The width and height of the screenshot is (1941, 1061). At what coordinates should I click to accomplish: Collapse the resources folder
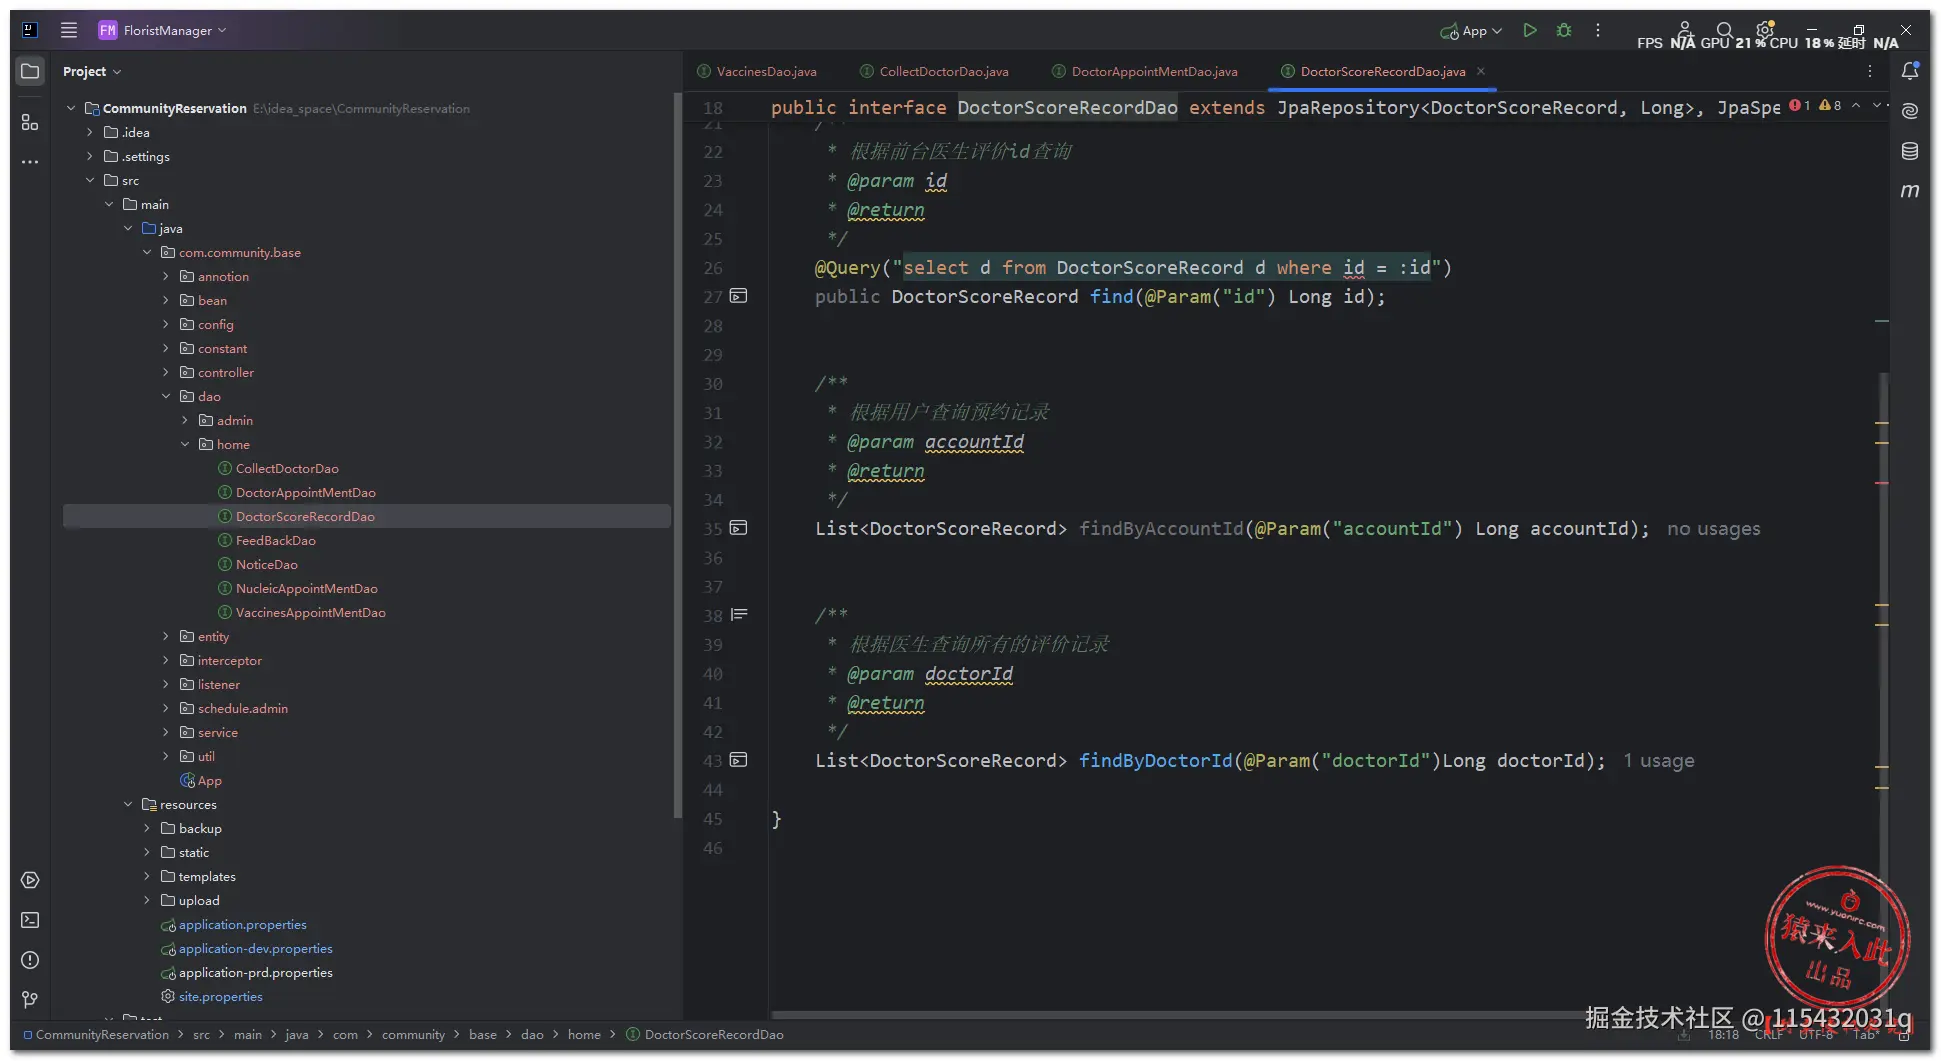tap(128, 804)
